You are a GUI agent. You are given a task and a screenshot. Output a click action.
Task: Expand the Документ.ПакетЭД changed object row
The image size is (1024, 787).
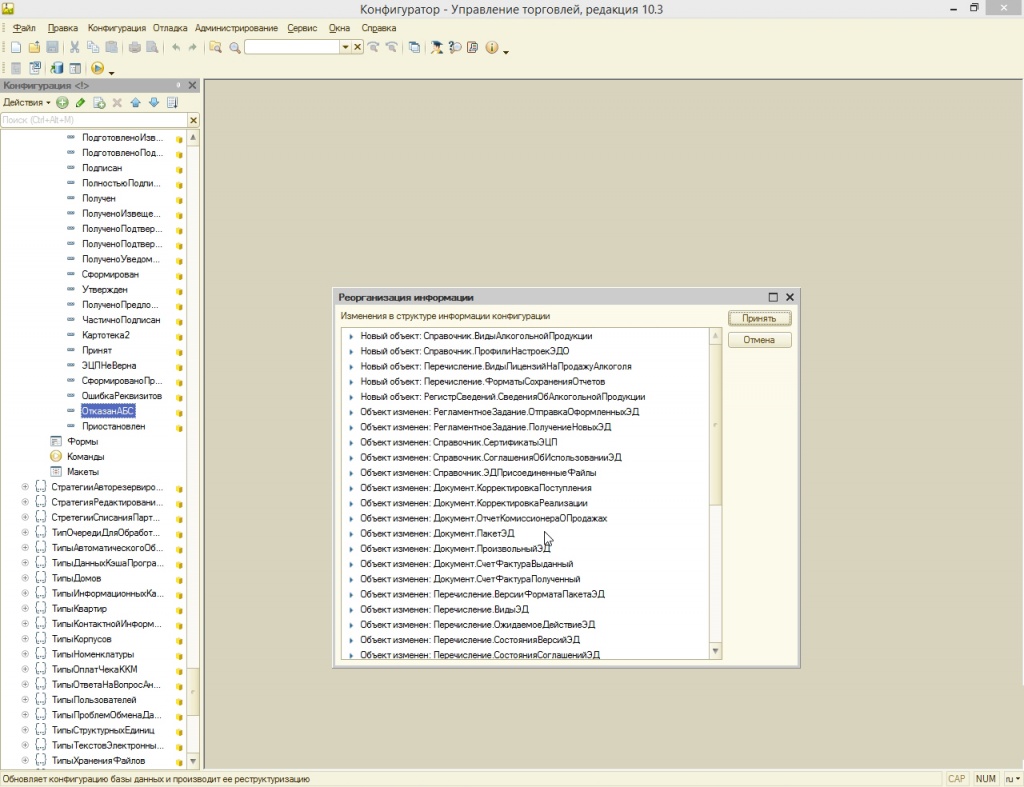[x=351, y=534]
